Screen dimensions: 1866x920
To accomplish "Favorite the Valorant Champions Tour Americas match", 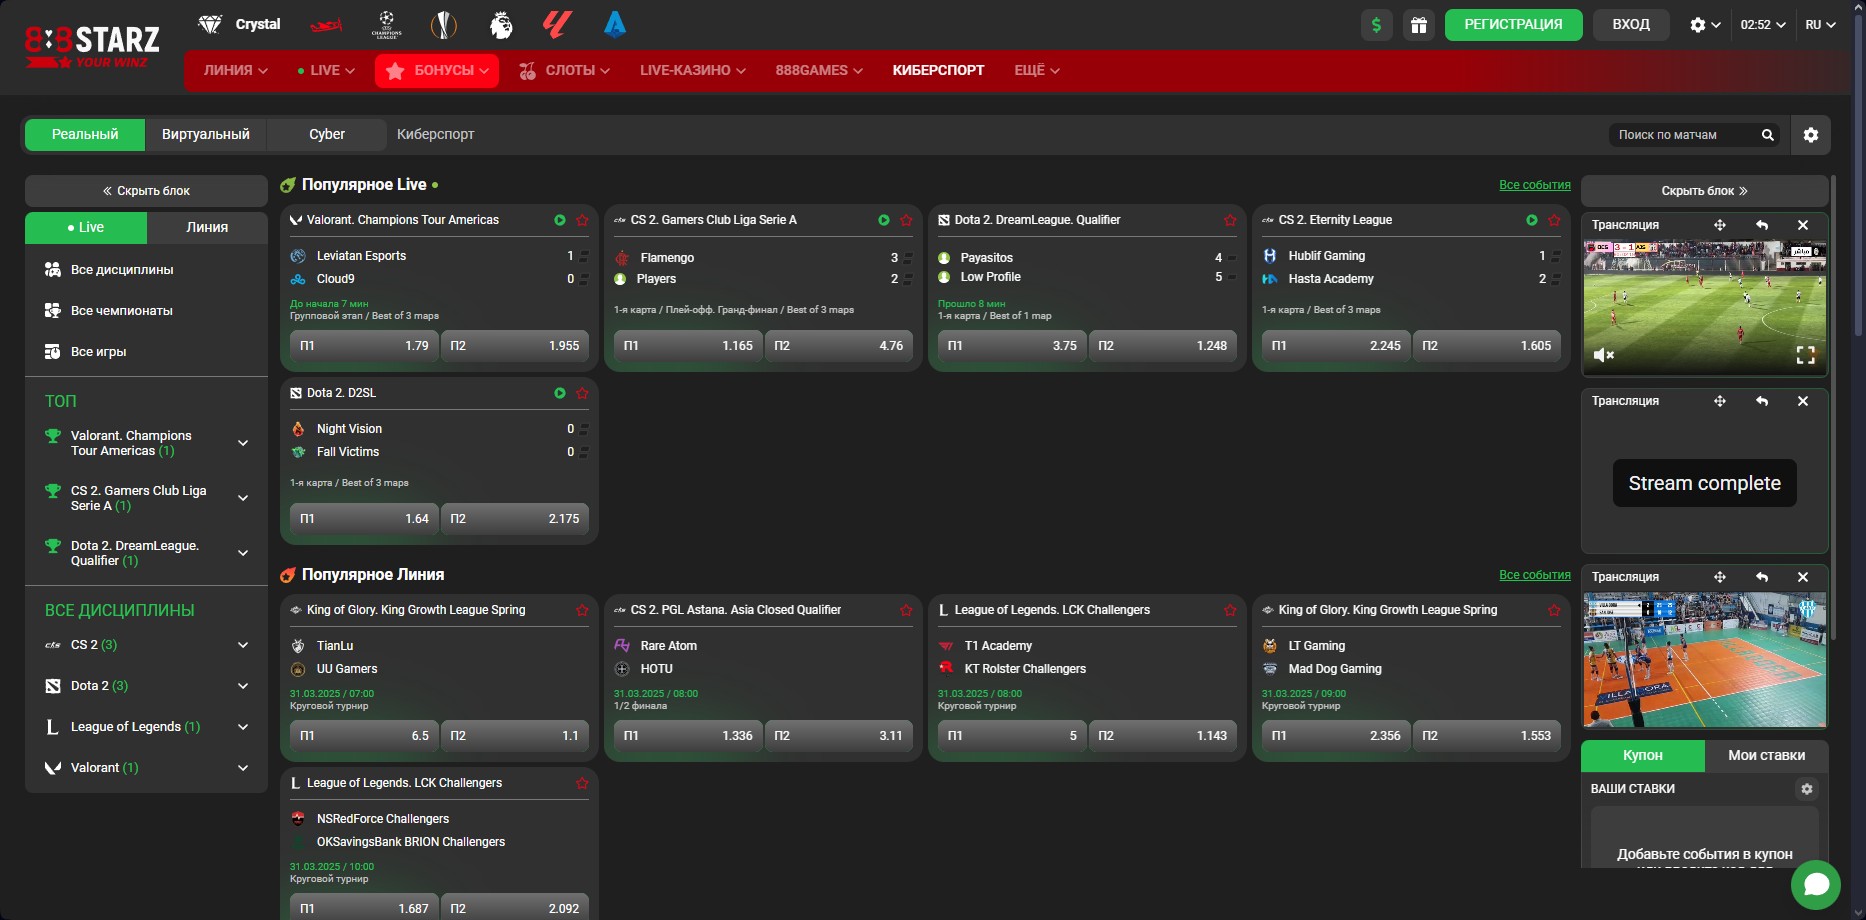I will pyautogui.click(x=582, y=220).
